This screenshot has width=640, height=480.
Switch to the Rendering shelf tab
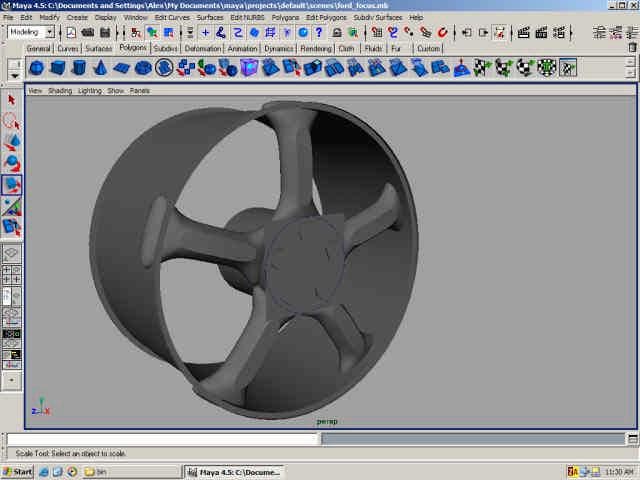coord(316,48)
